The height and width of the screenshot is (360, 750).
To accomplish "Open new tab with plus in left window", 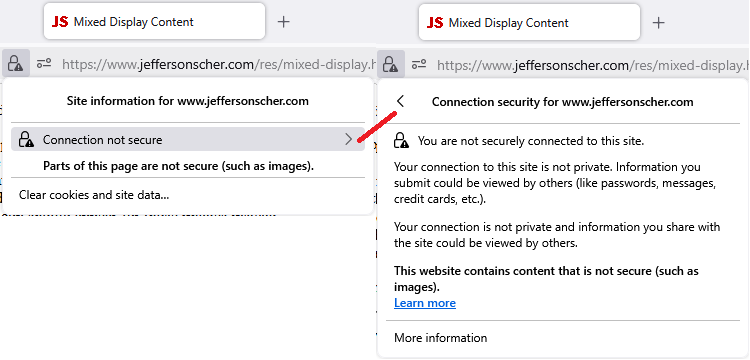I will coord(284,22).
